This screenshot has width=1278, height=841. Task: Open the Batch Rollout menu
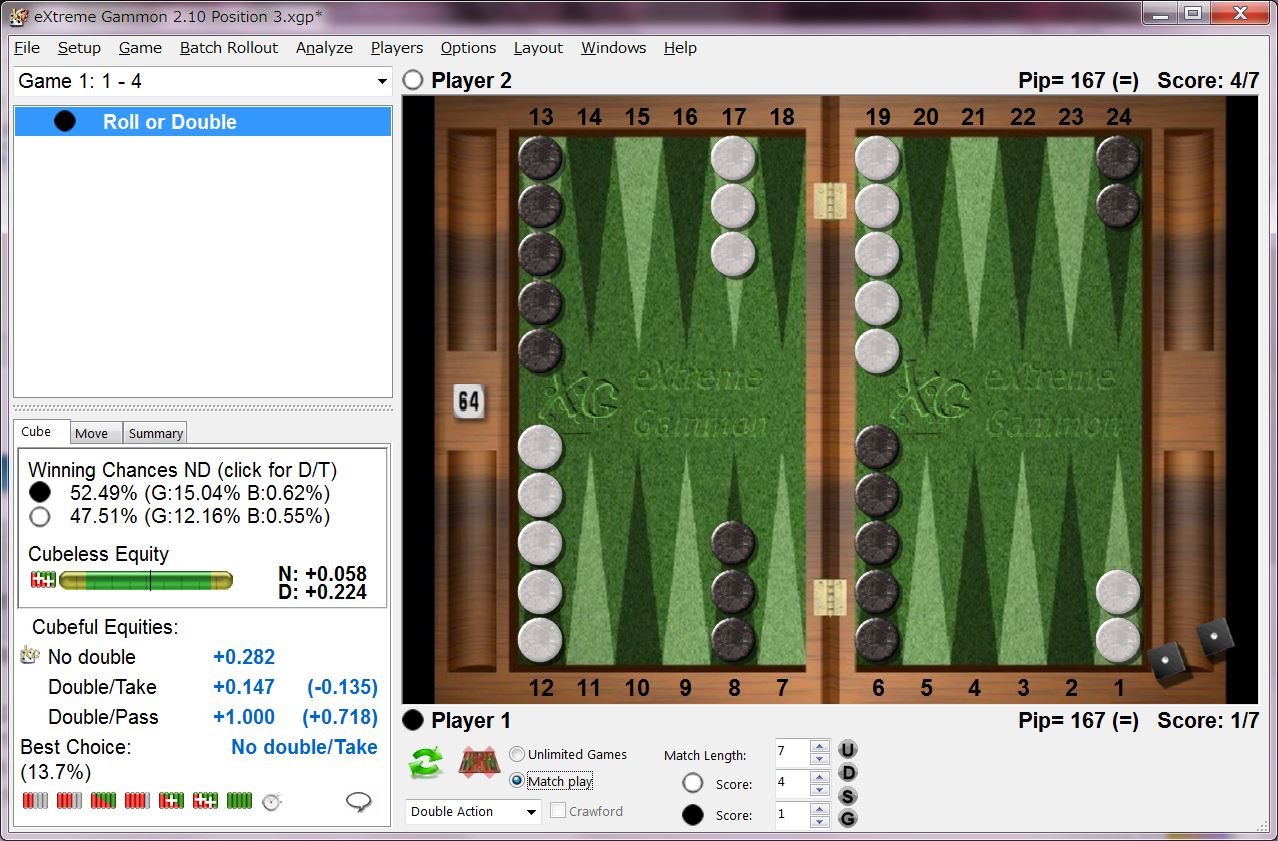coord(229,47)
